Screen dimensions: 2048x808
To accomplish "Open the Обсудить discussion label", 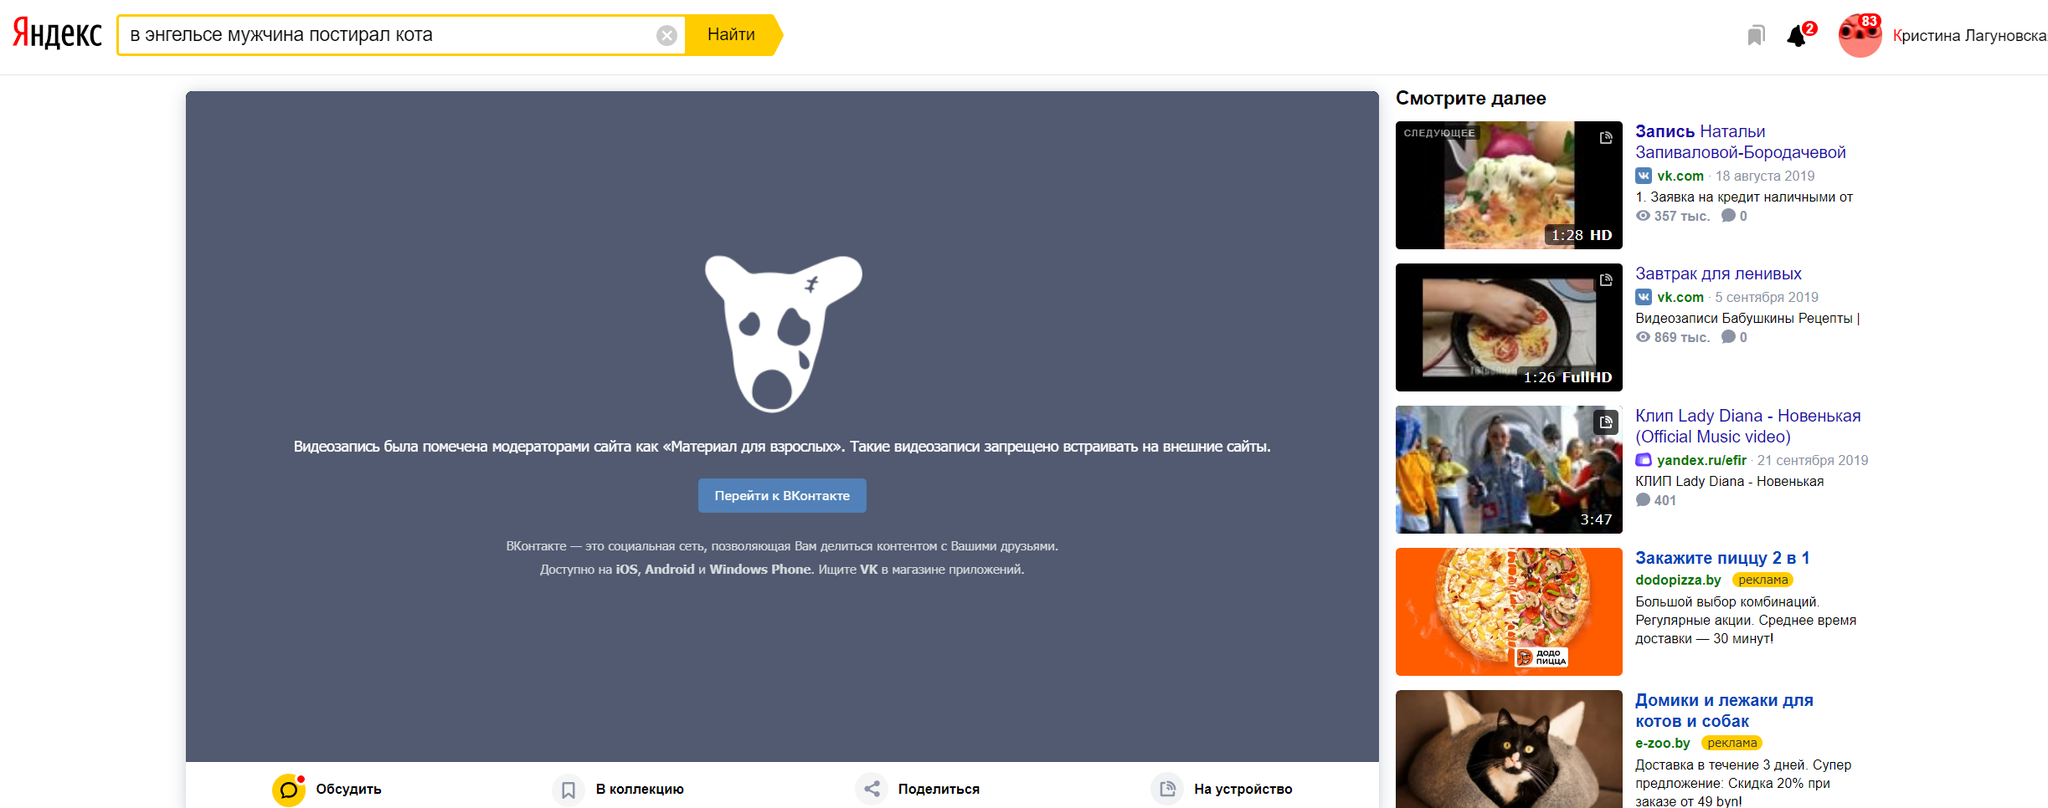I will click(349, 789).
